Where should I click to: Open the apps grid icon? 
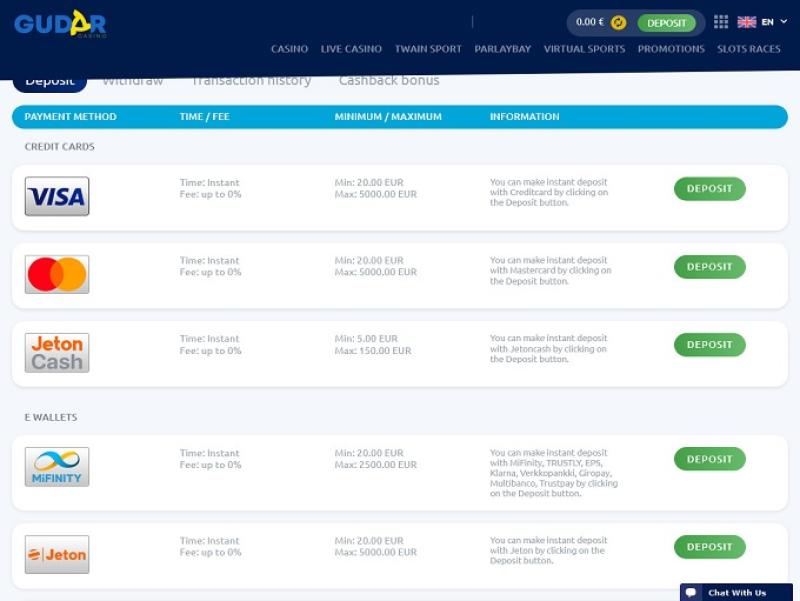coord(721,22)
